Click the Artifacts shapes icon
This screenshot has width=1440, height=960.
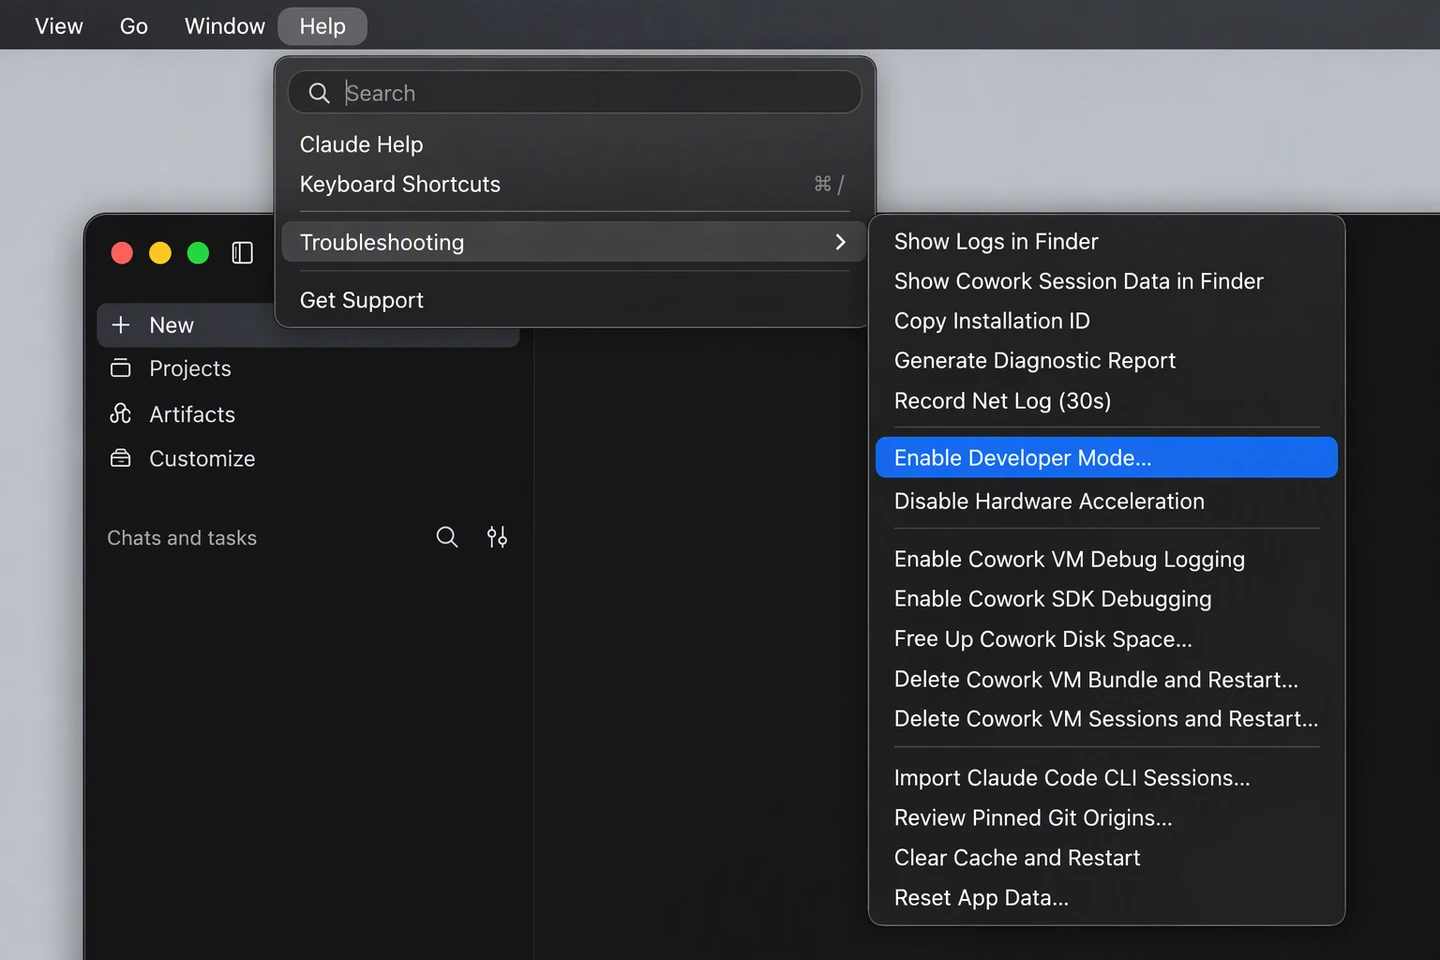pos(121,414)
